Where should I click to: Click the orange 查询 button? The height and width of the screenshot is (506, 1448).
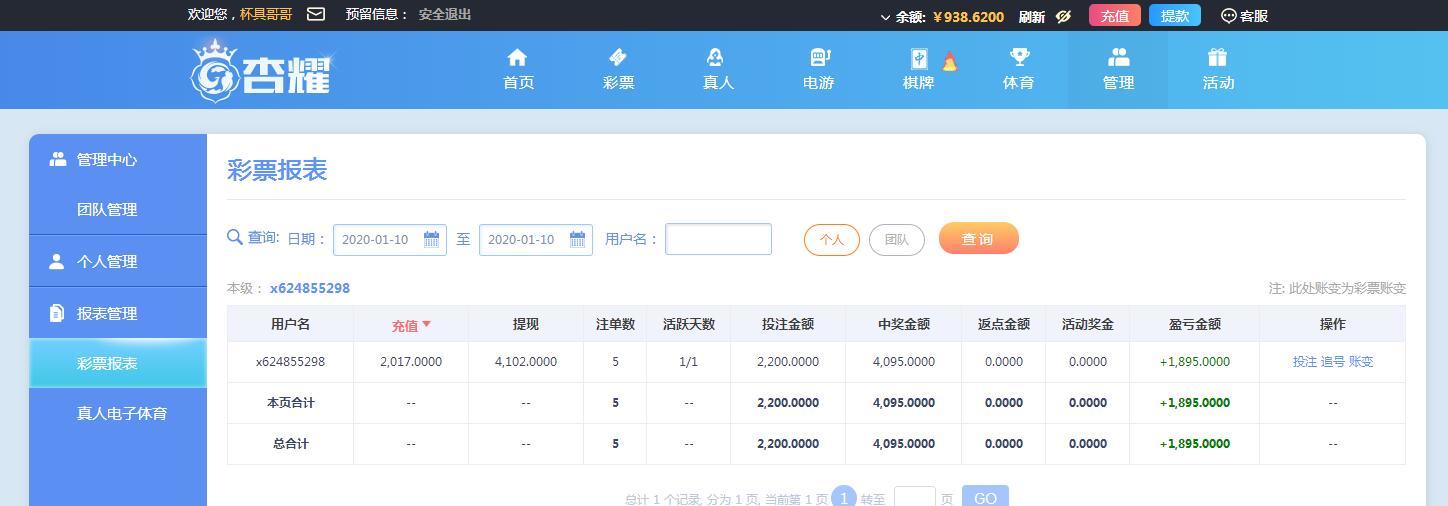pyautogui.click(x=979, y=238)
